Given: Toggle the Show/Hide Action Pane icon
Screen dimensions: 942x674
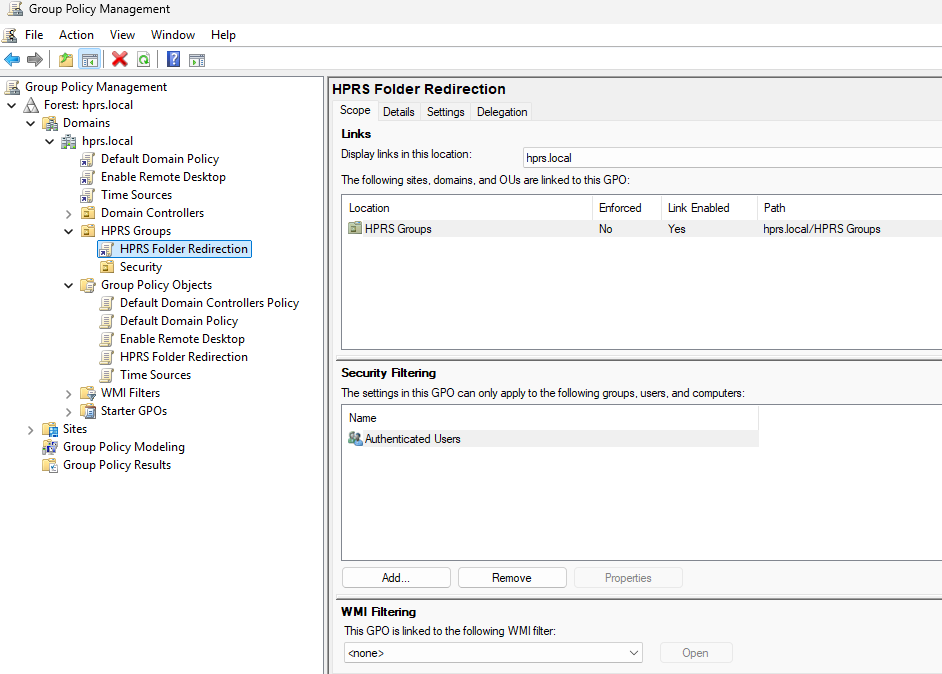Looking at the screenshot, I should click(196, 59).
